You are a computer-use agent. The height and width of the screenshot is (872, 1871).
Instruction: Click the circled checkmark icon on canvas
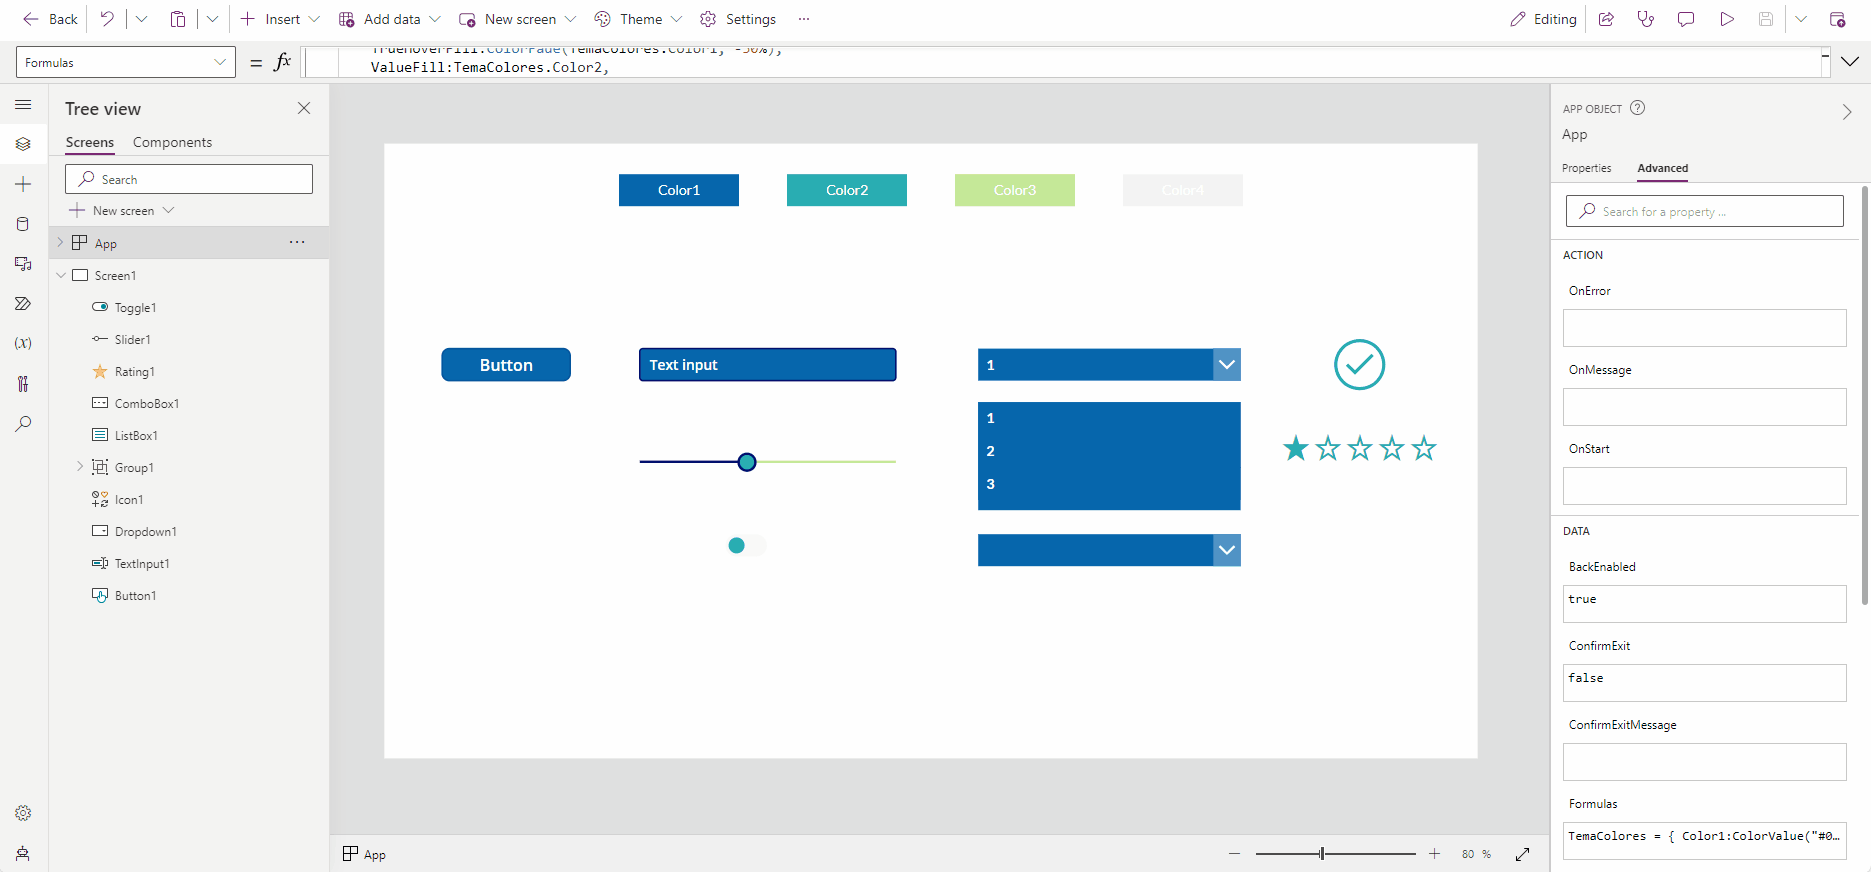[1359, 365]
